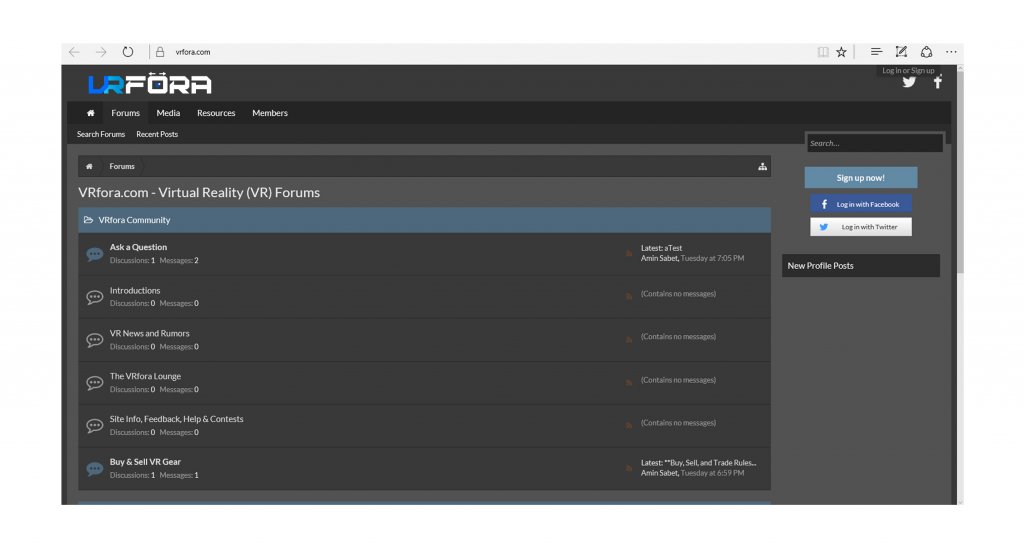The image size is (1024, 549).
Task: Open the Forums tab
Action: tap(125, 113)
